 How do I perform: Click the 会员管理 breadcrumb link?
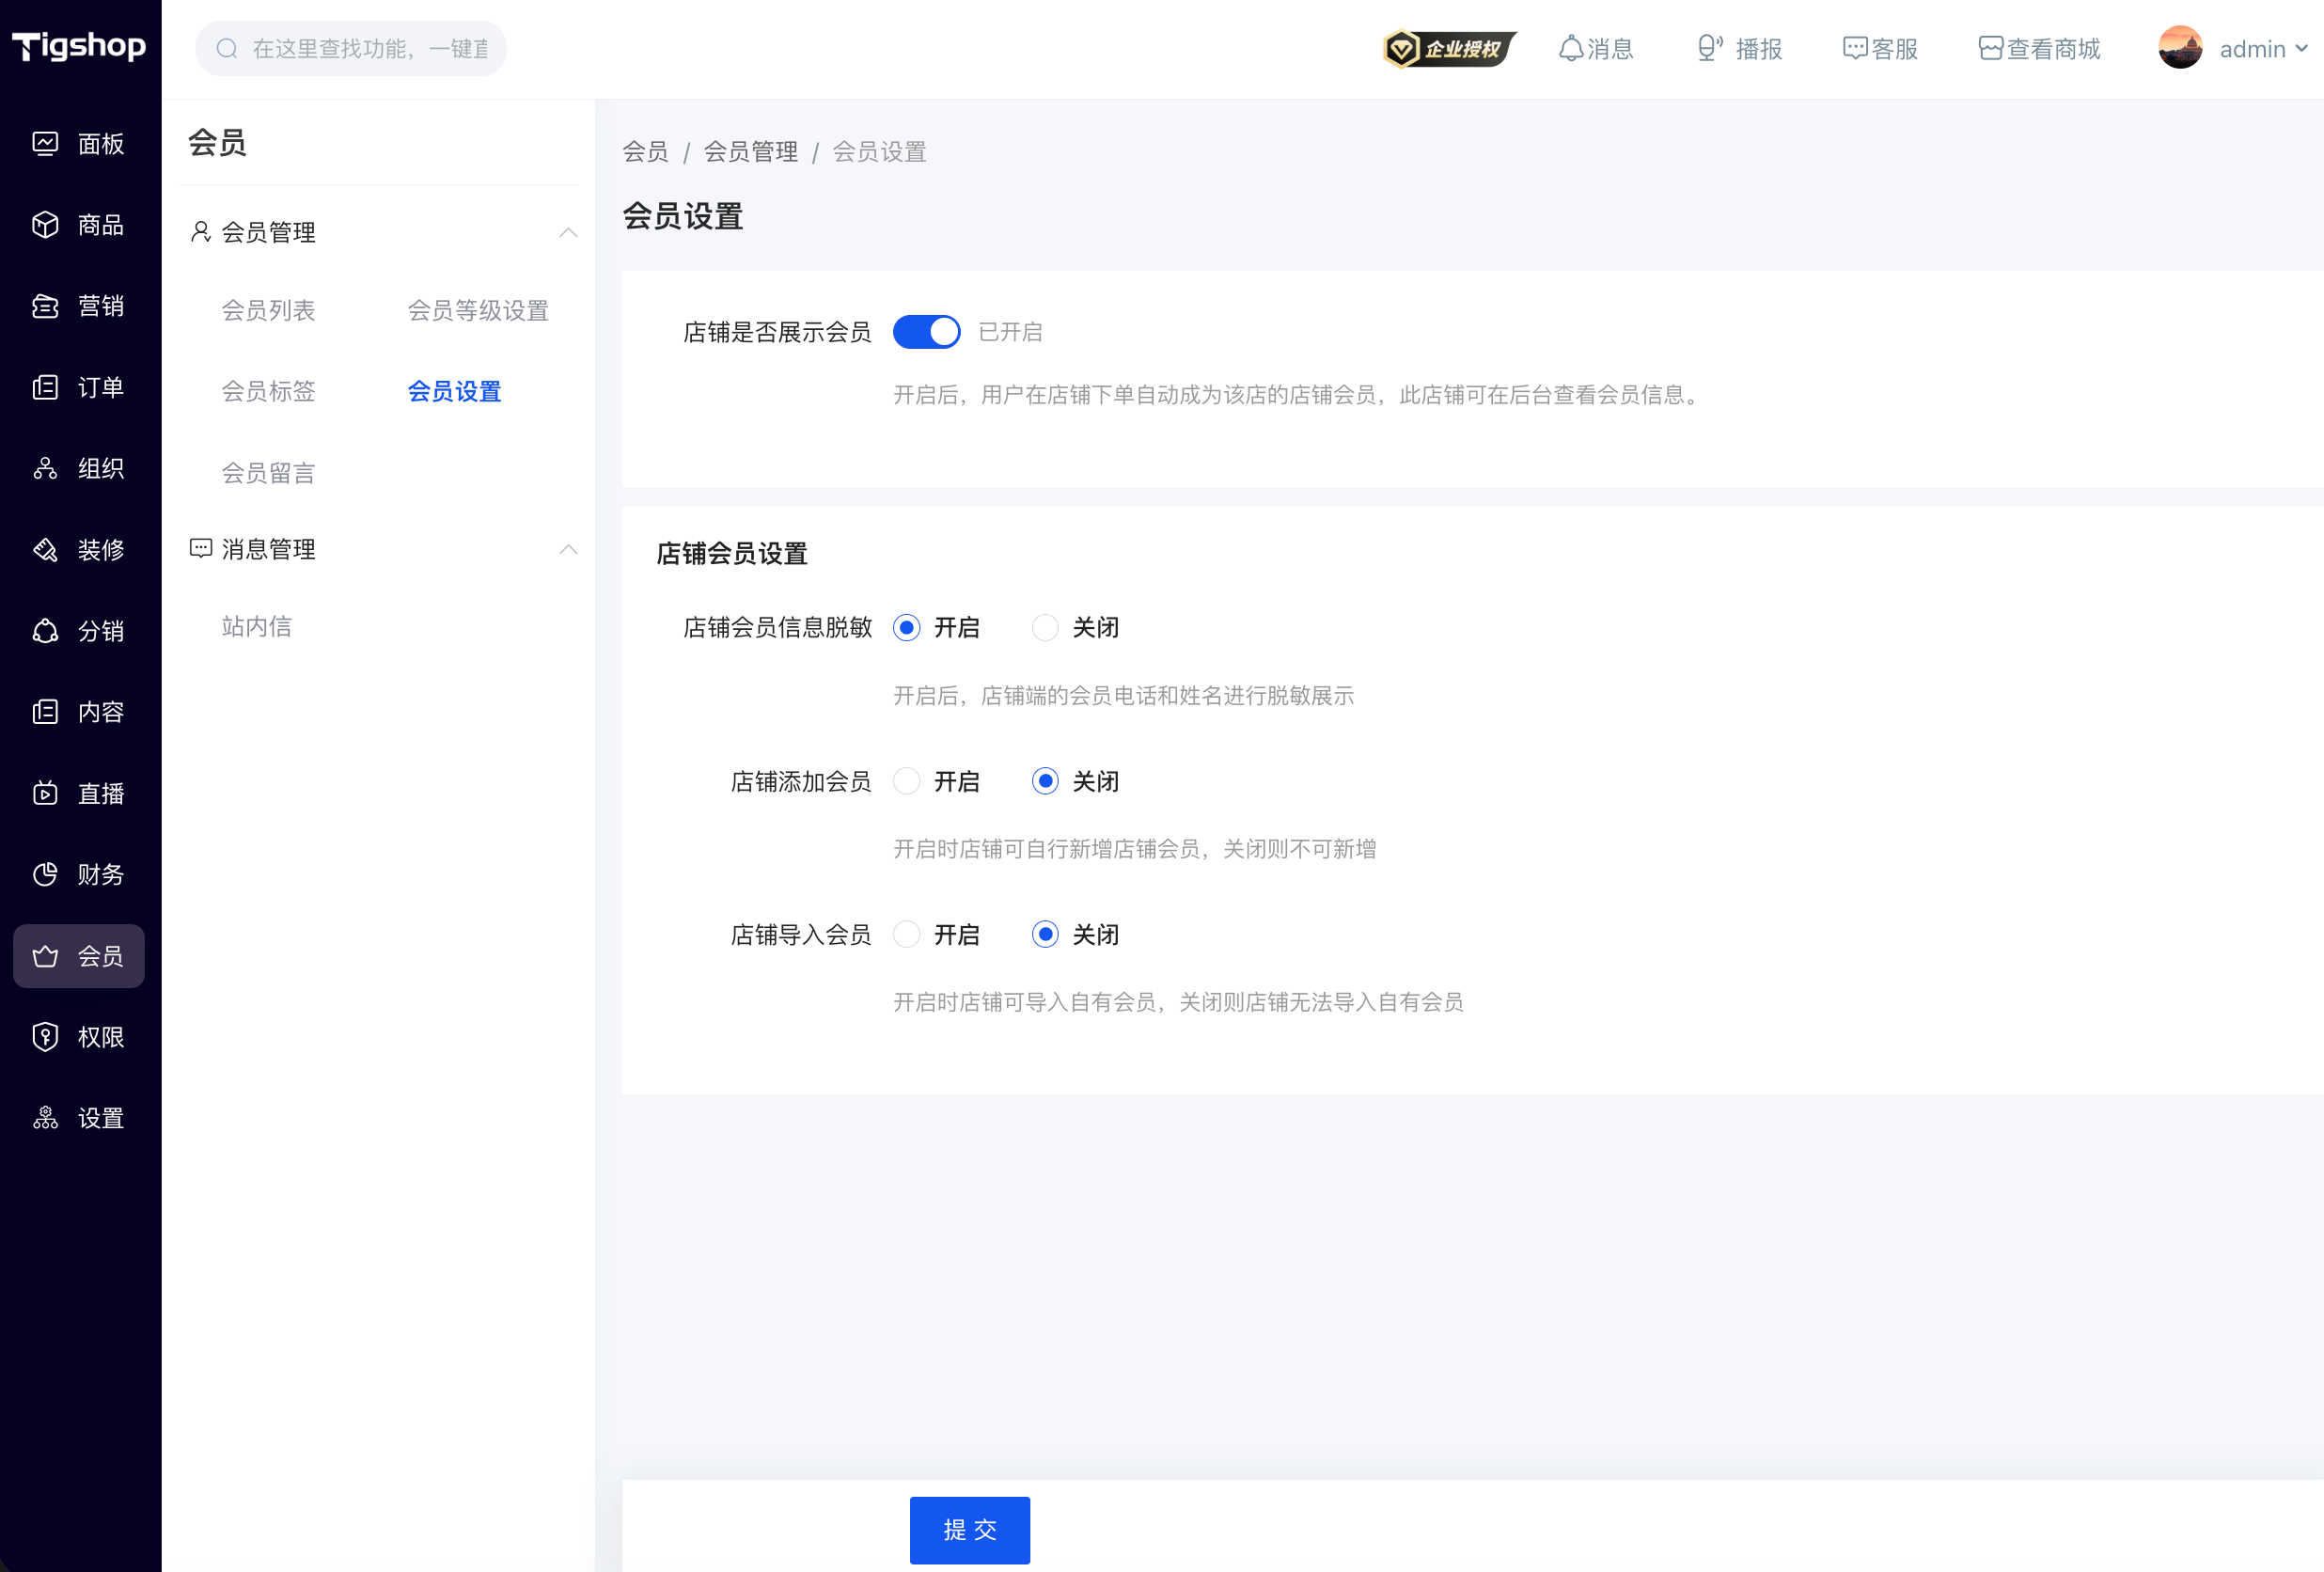(x=750, y=152)
